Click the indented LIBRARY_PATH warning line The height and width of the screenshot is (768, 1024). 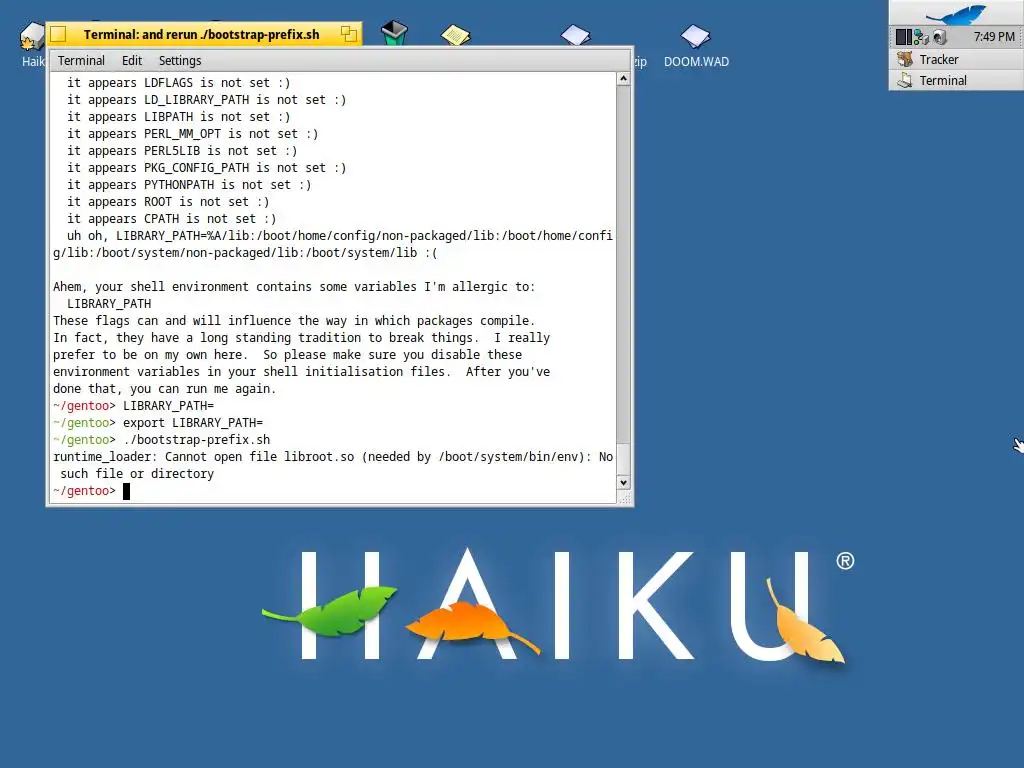click(x=109, y=304)
